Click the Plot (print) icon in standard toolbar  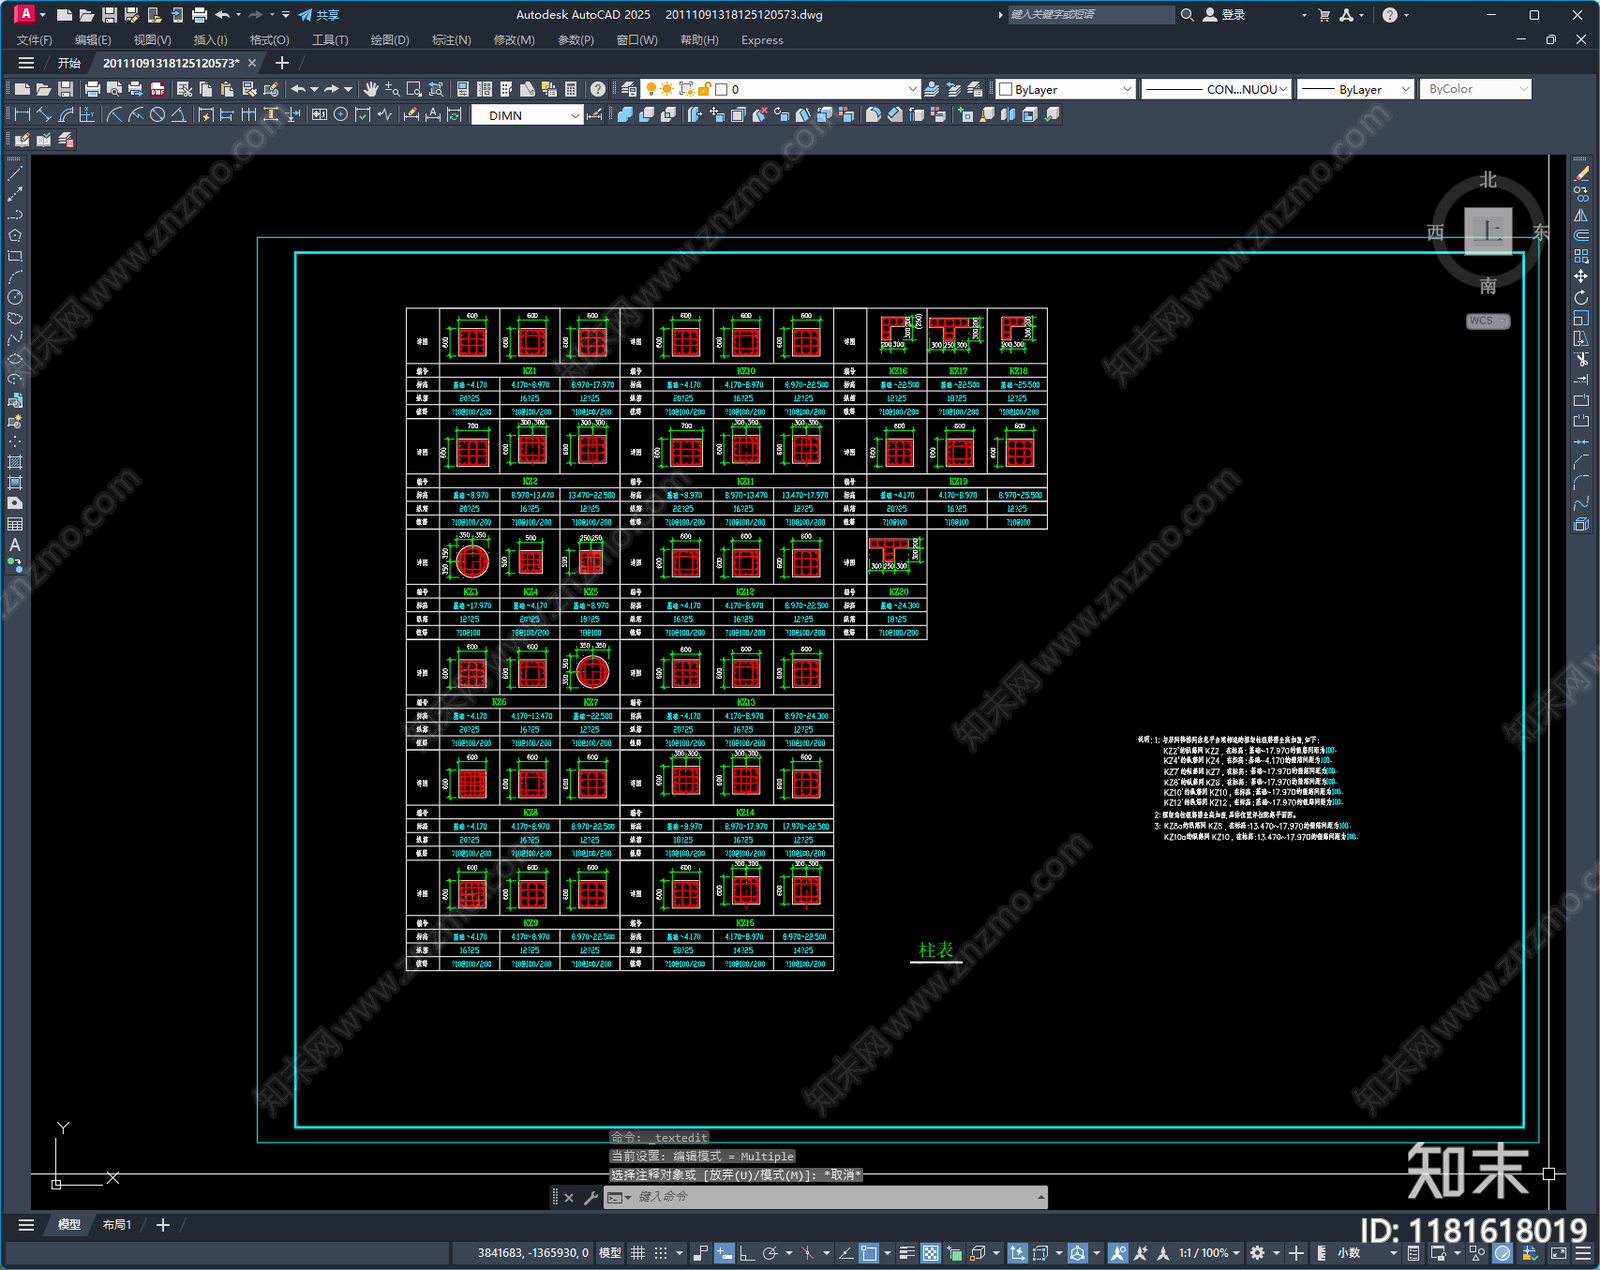[x=93, y=89]
